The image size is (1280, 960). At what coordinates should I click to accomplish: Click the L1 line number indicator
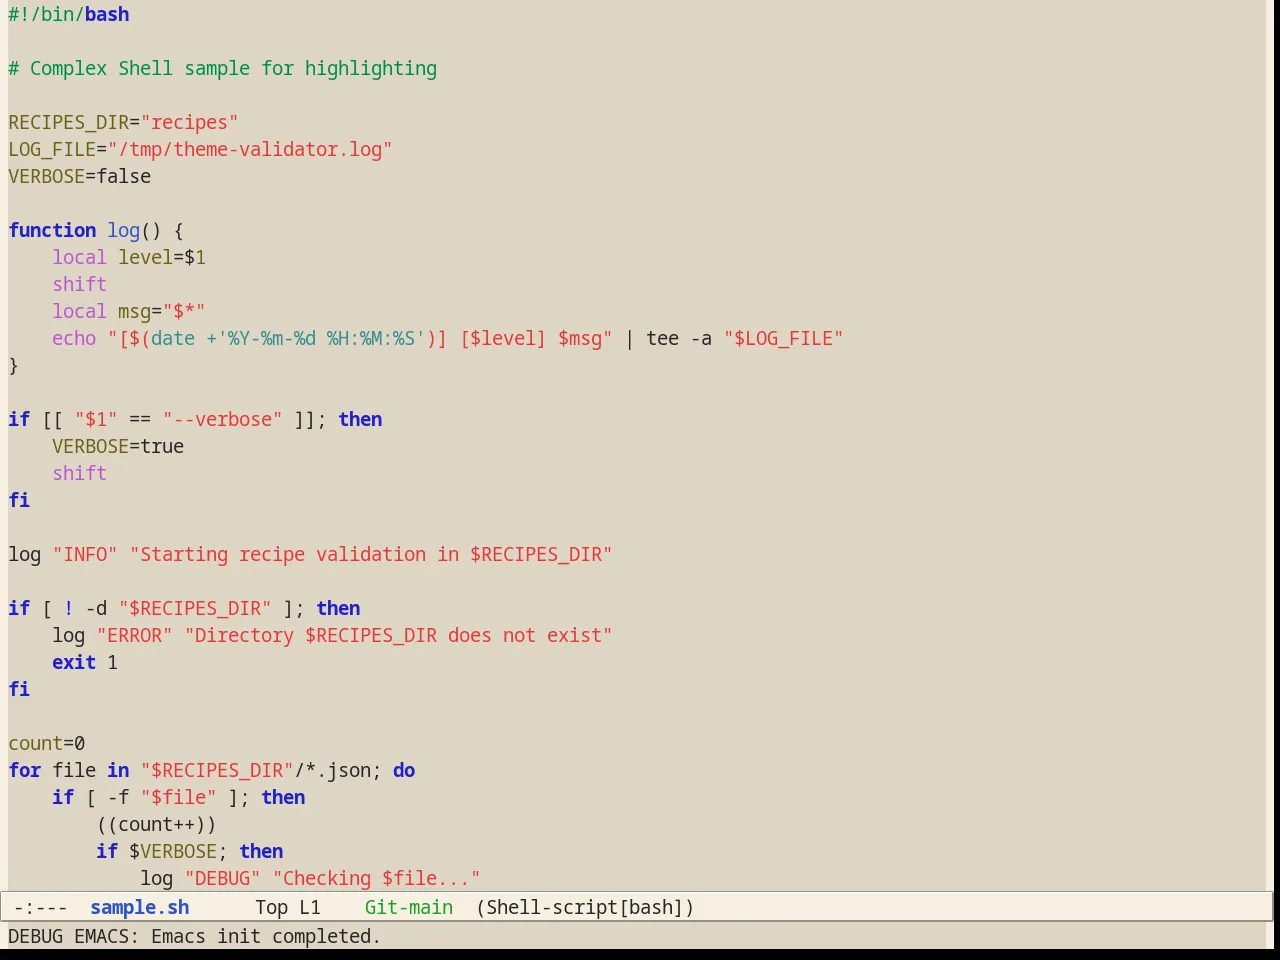310,907
